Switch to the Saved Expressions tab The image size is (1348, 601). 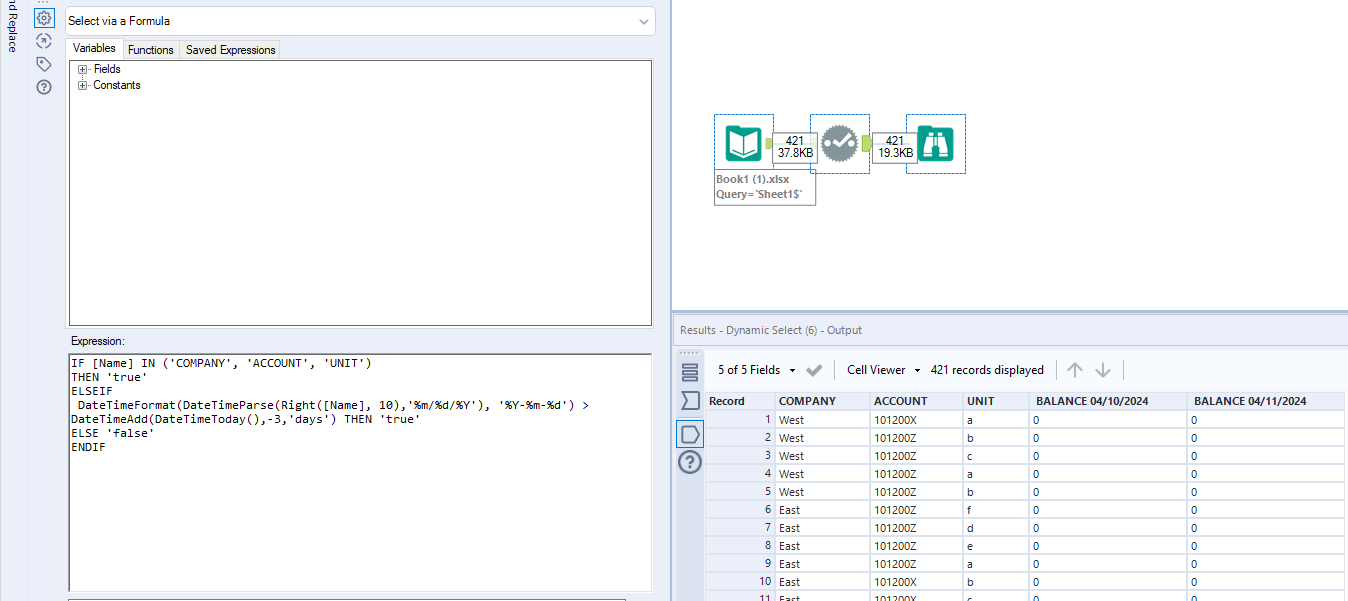[x=230, y=49]
